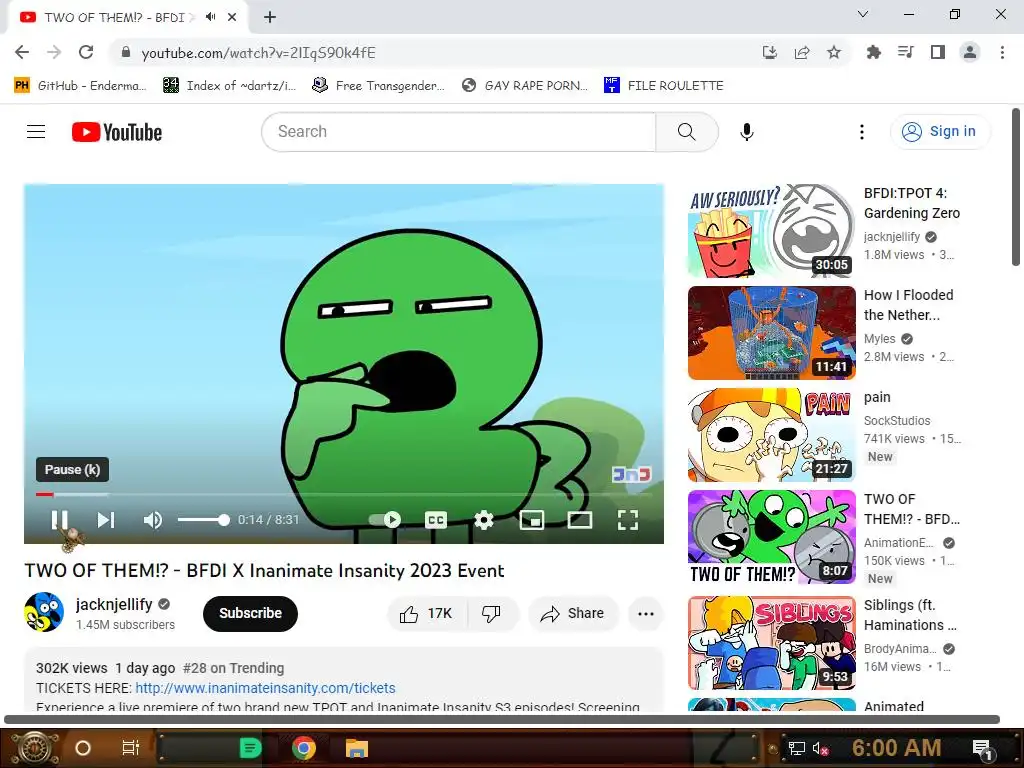The width and height of the screenshot is (1024, 768).
Task: Switch to theater mode icon
Action: pyautogui.click(x=580, y=520)
